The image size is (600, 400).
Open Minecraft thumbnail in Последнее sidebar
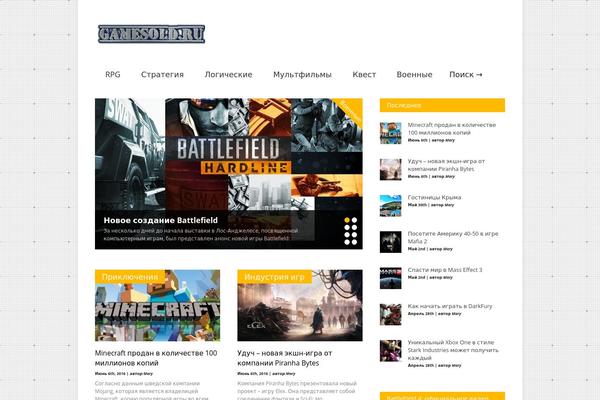391,133
